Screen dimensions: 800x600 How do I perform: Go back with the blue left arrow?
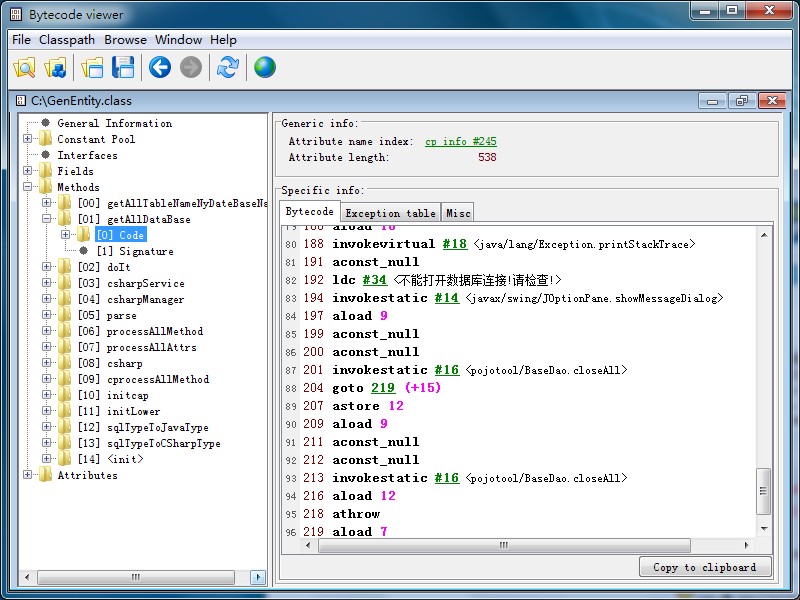click(x=160, y=68)
